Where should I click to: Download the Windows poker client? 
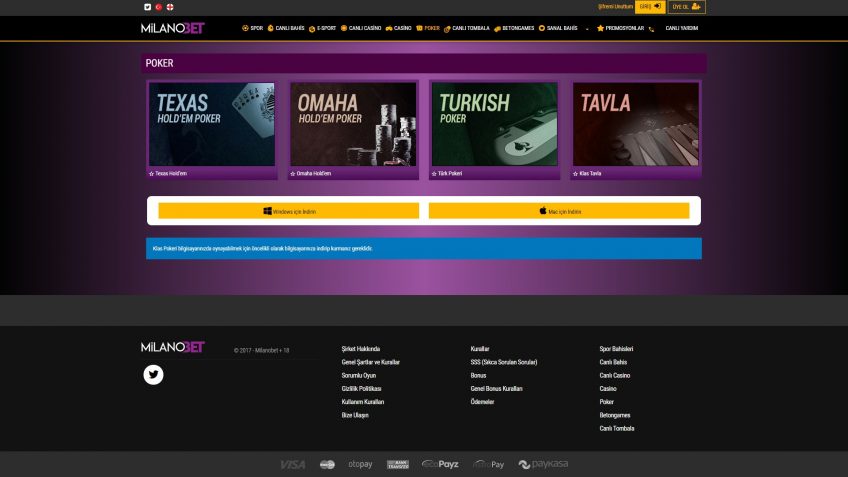(x=289, y=211)
